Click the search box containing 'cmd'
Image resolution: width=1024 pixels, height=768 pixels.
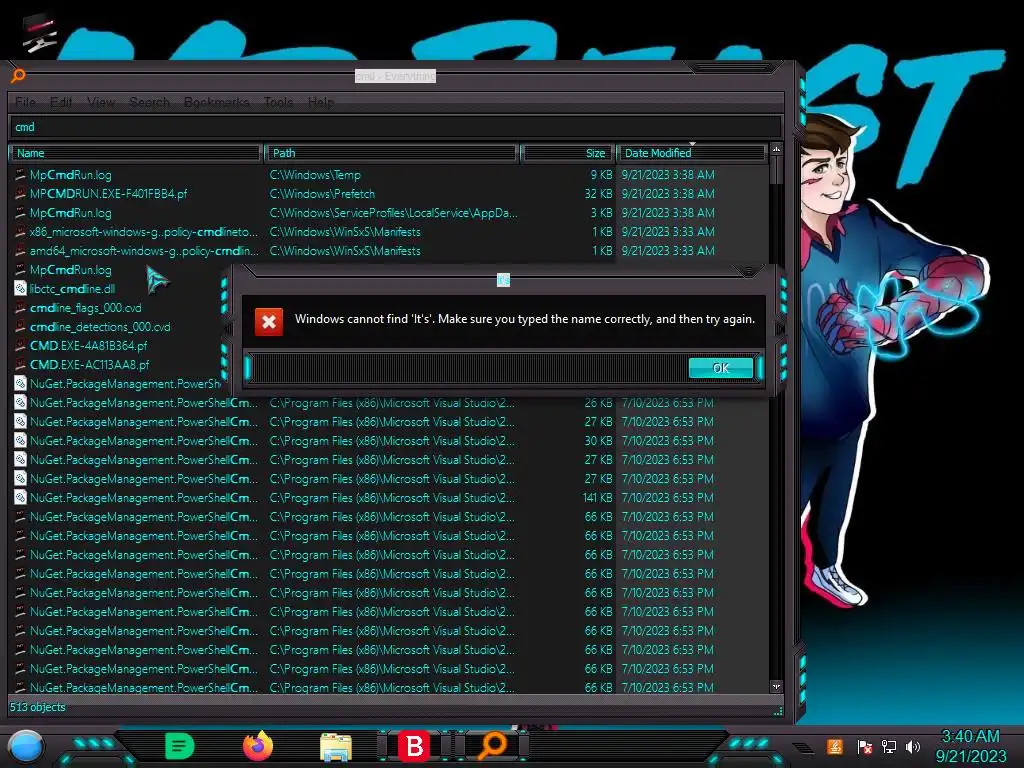pos(396,127)
